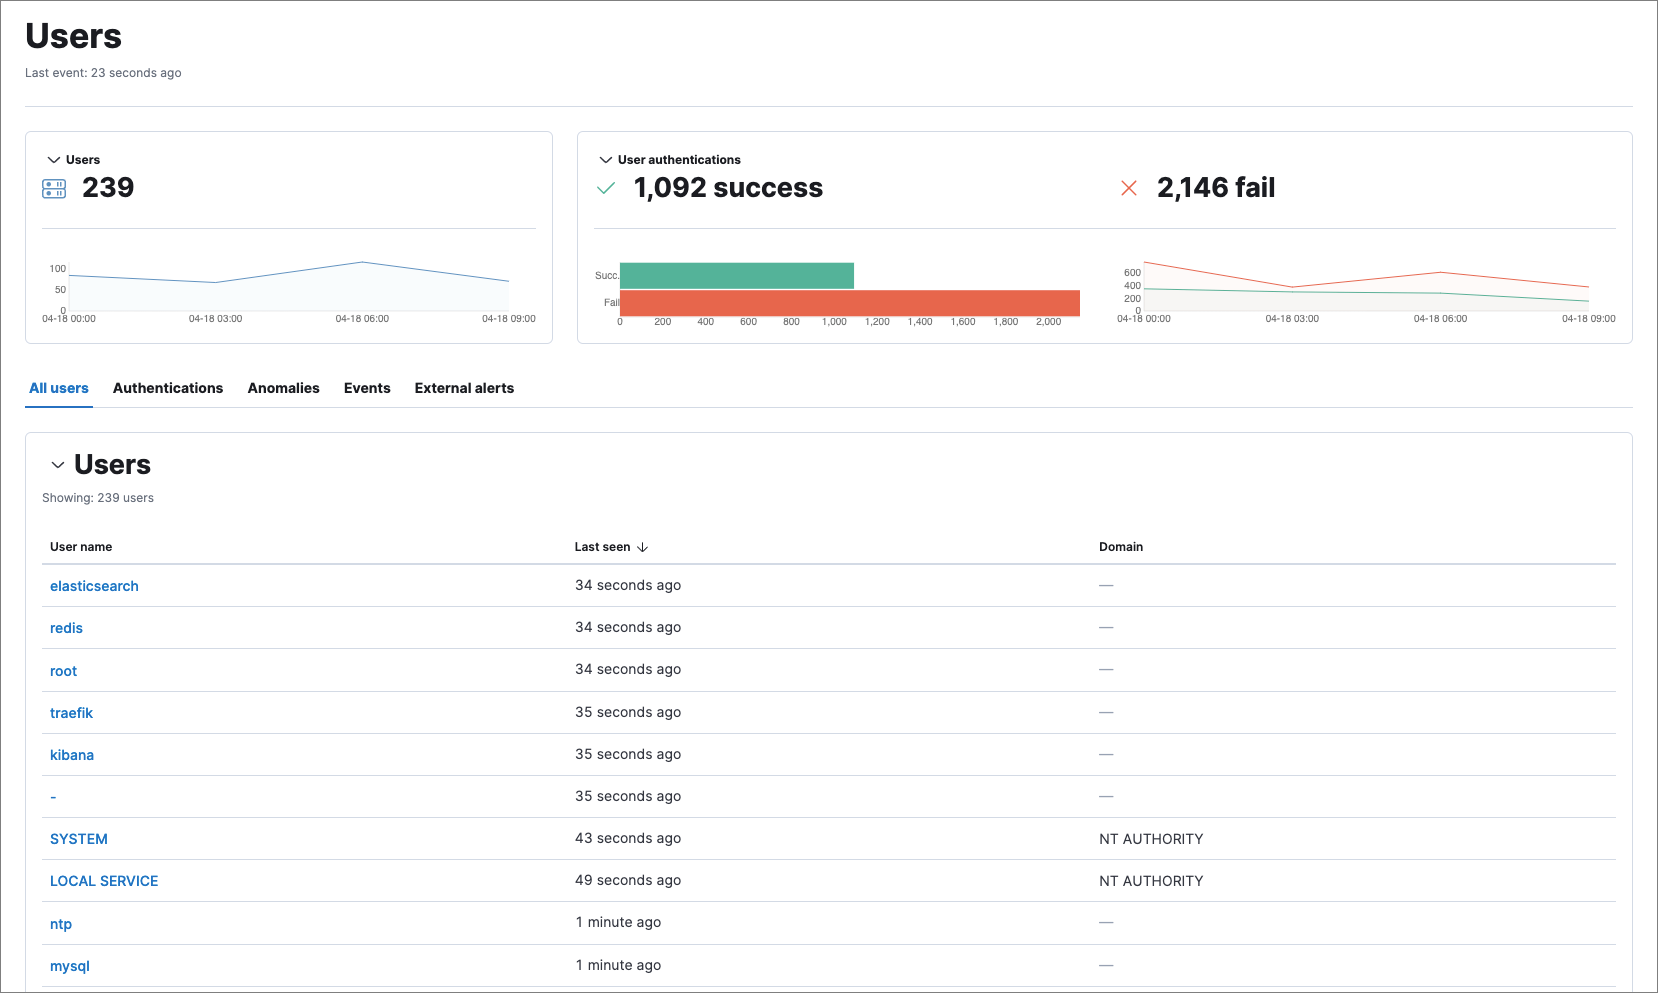
Task: Open SYSTEM user details
Action: pos(78,838)
